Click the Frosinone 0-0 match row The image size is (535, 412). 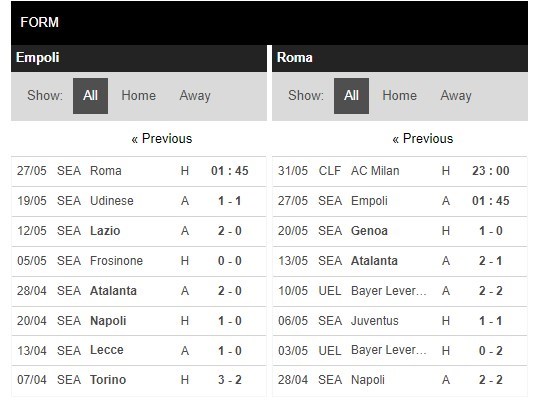coord(139,261)
